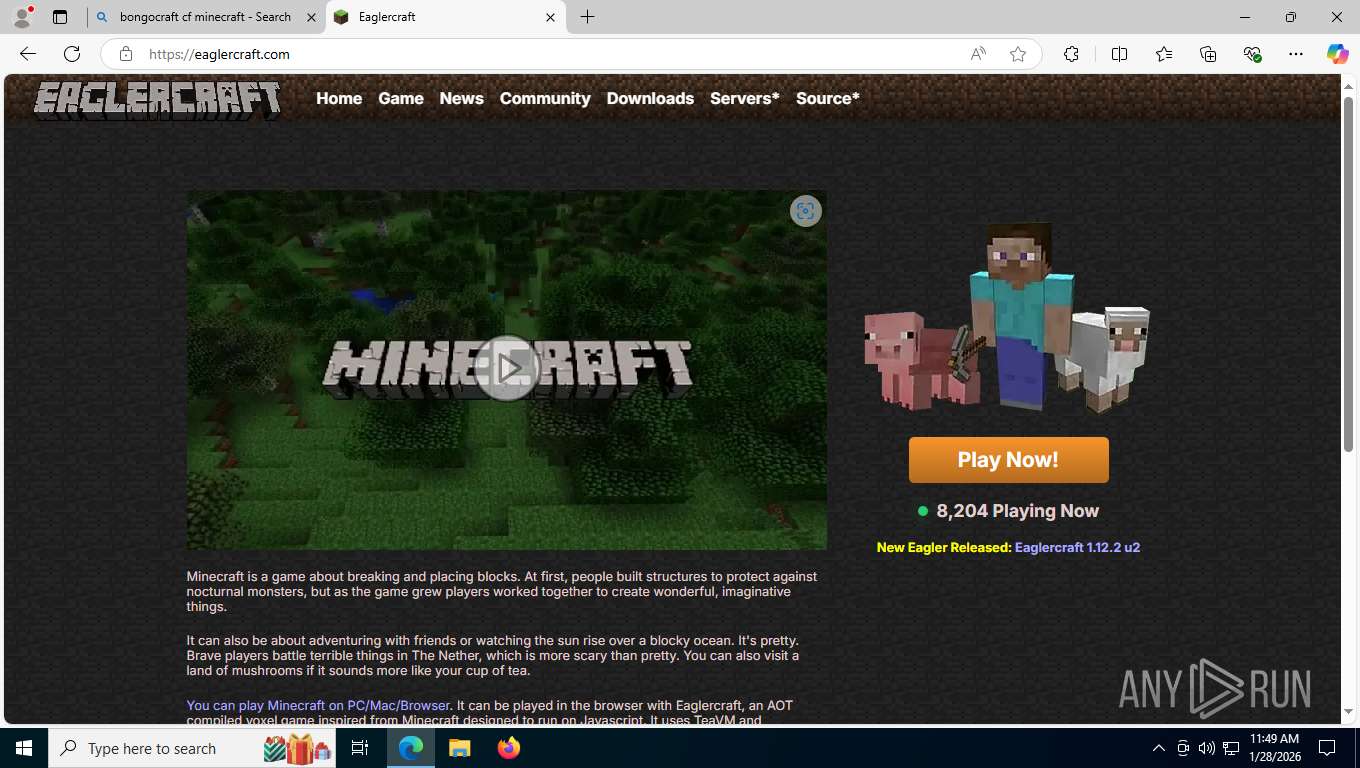Screen dimensions: 1360x768
Task: Switch to bongocraft cf minecraft search tab
Action: click(206, 17)
